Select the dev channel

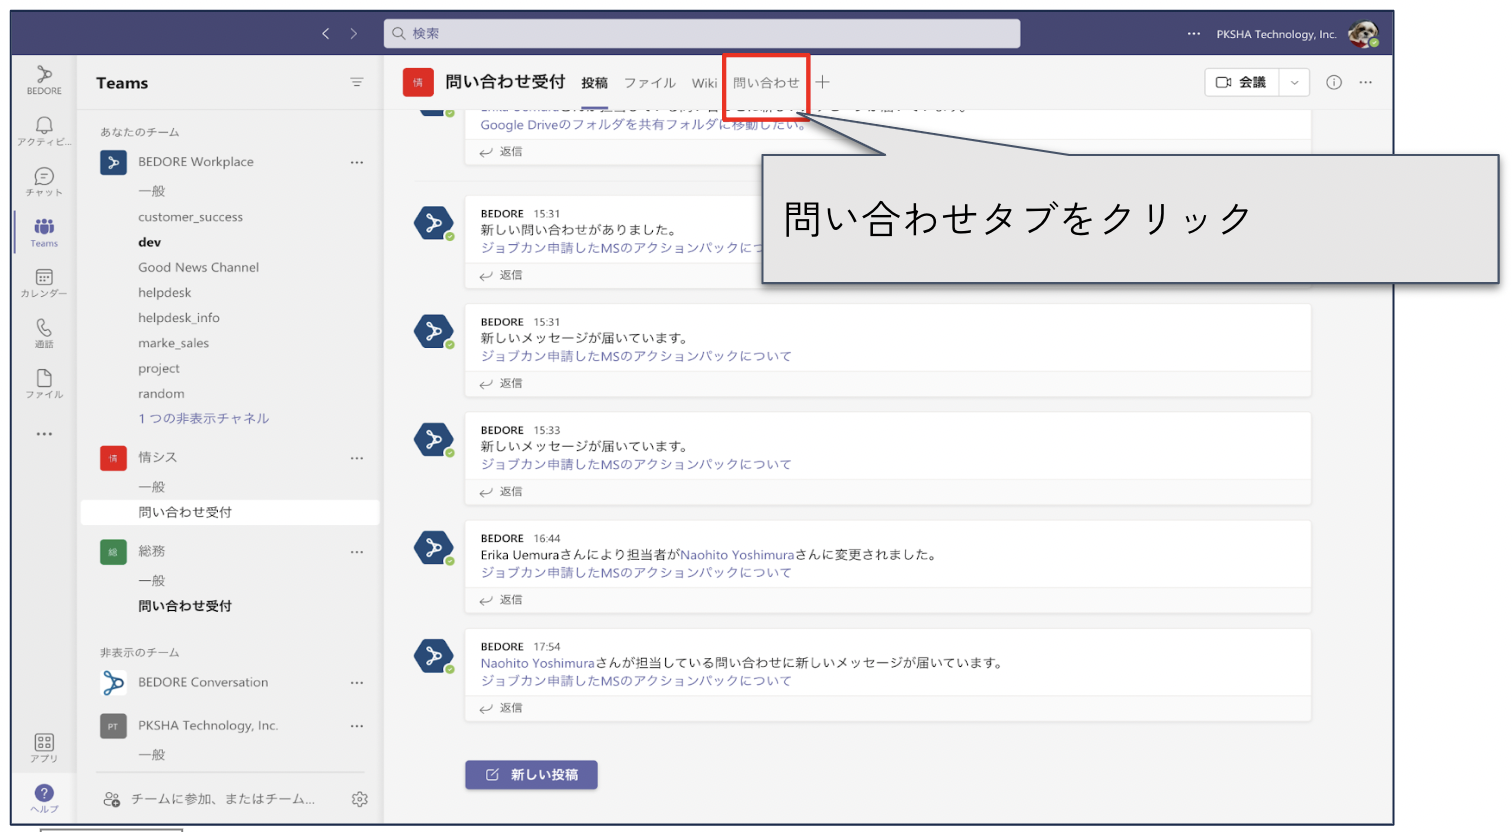pyautogui.click(x=149, y=242)
